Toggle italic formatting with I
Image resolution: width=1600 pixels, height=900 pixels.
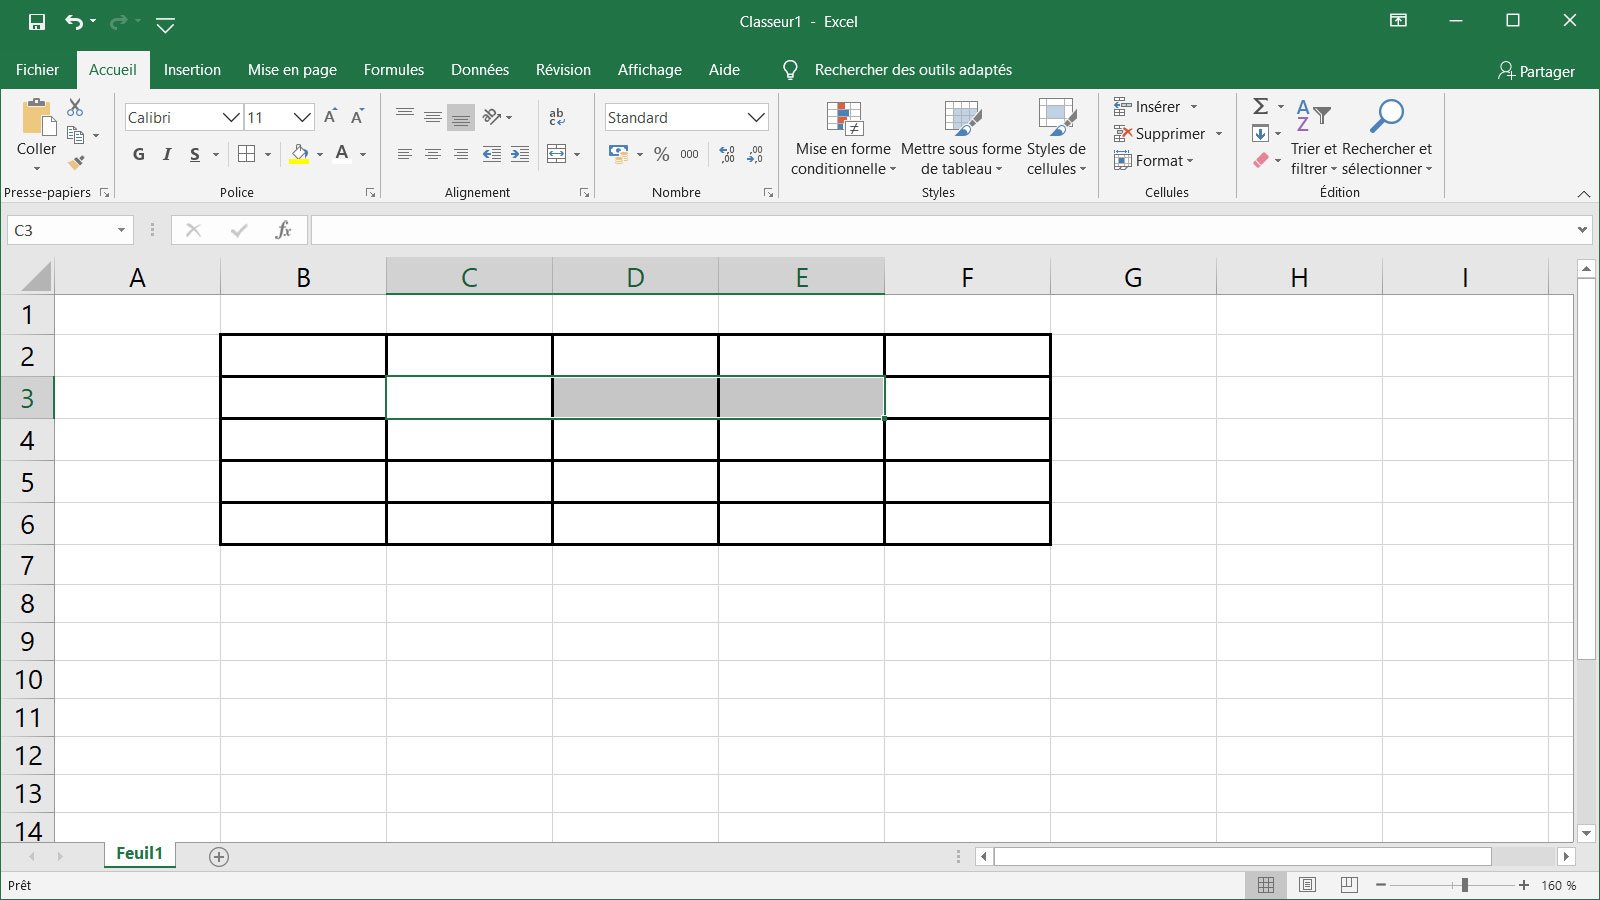[167, 154]
